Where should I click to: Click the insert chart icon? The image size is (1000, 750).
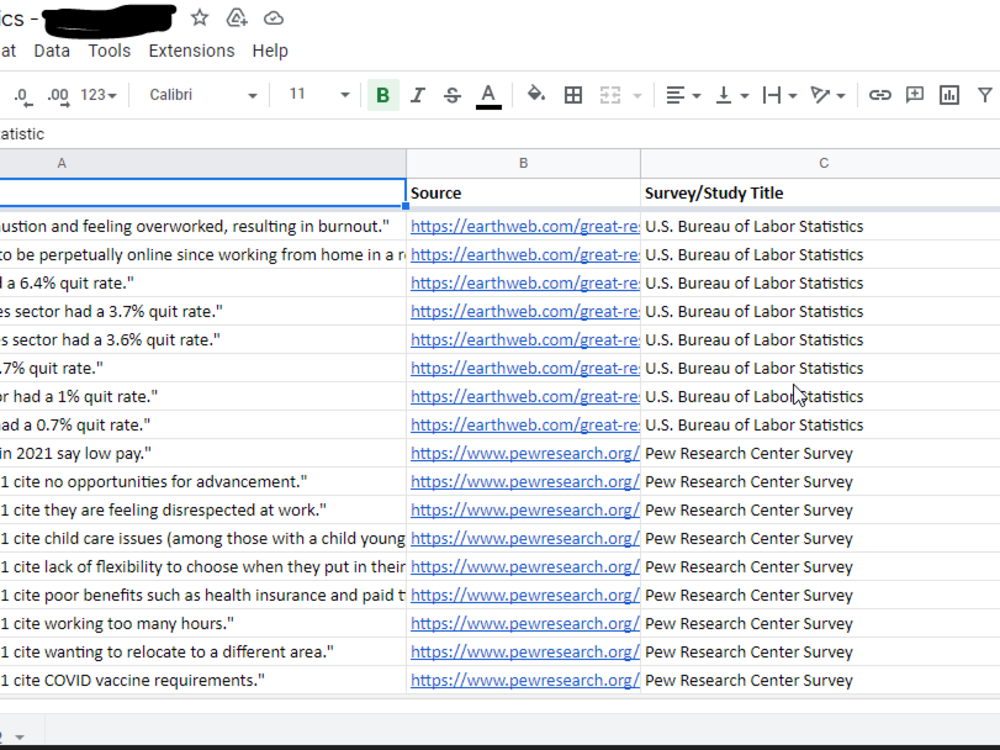point(949,95)
